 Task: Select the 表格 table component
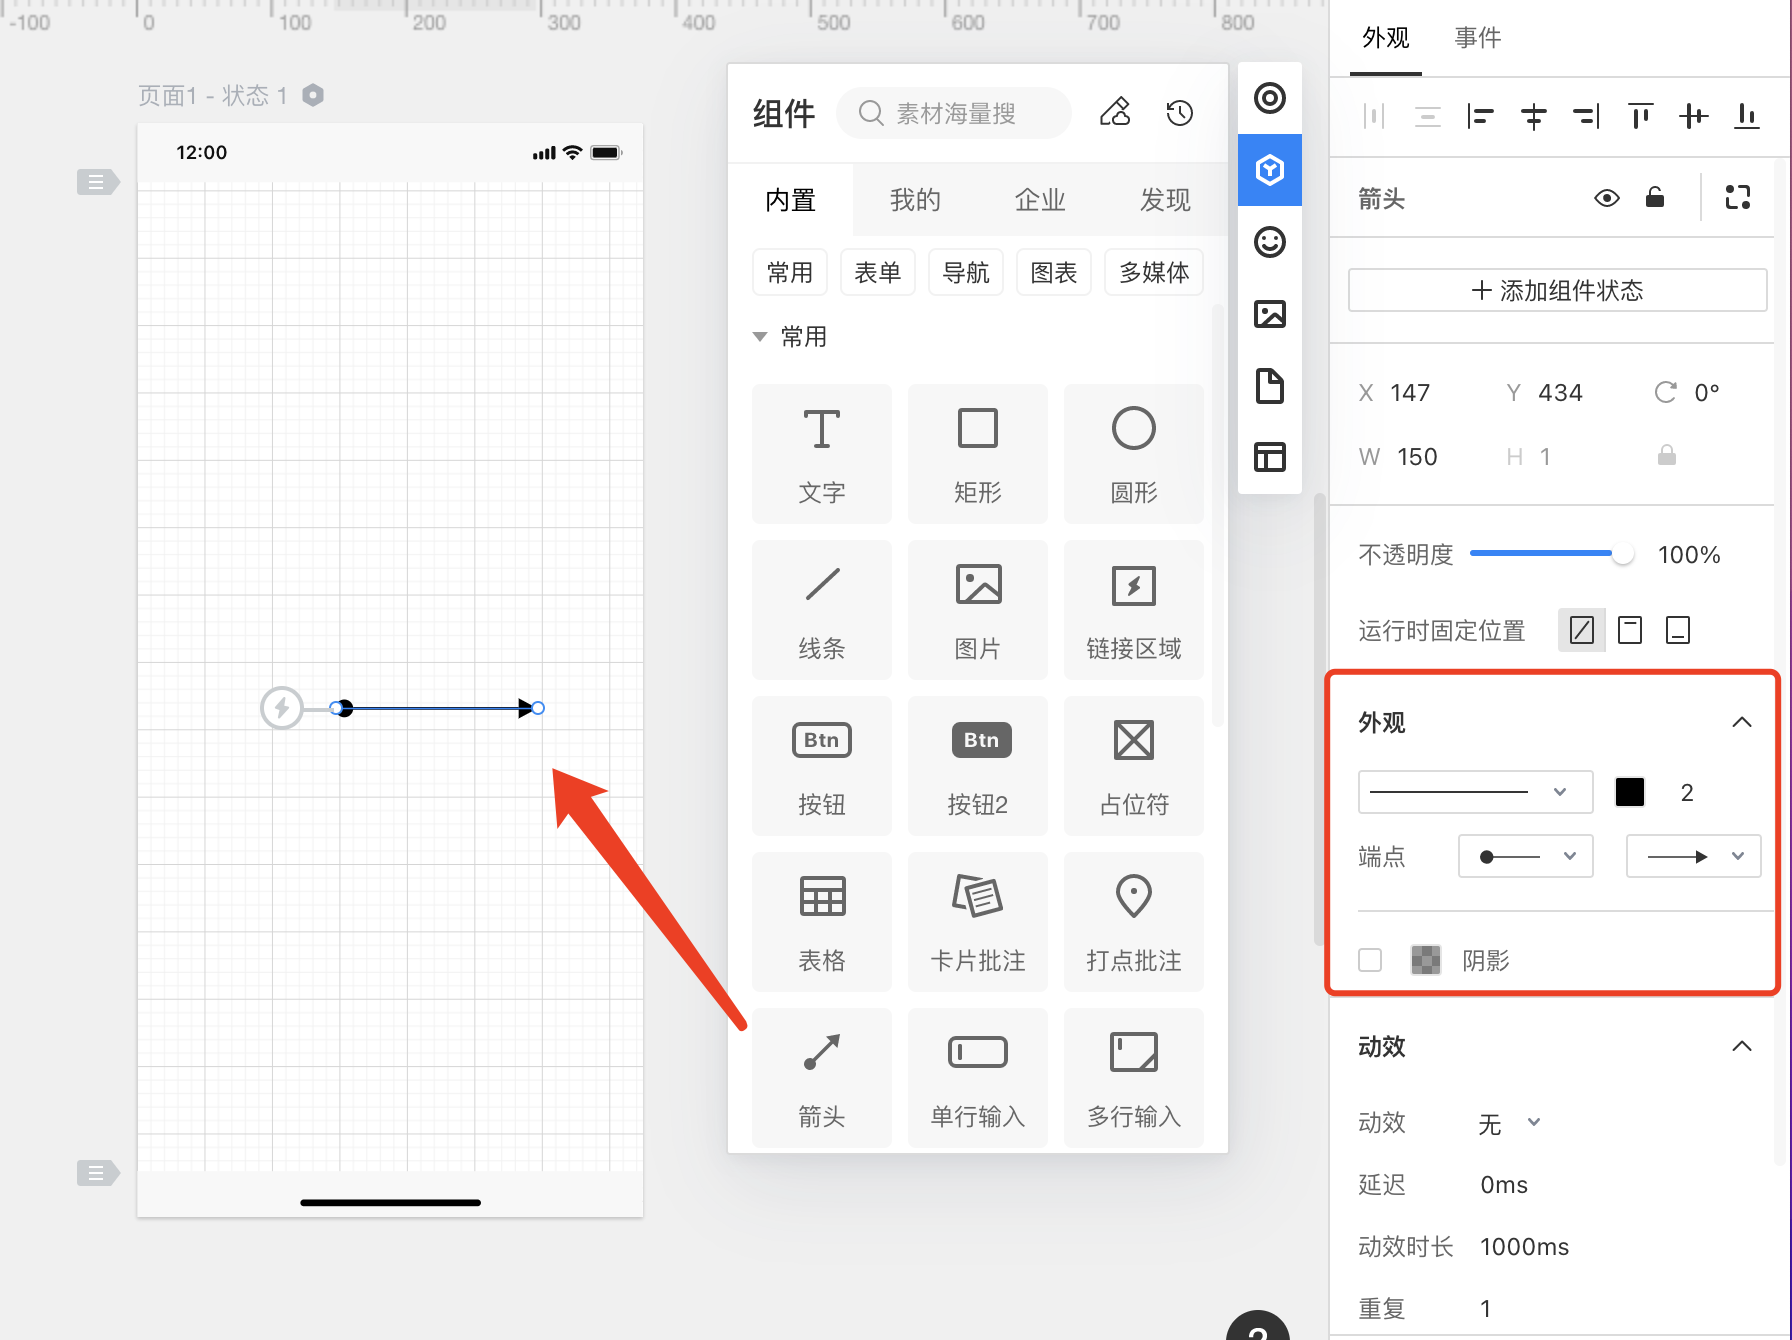click(822, 921)
